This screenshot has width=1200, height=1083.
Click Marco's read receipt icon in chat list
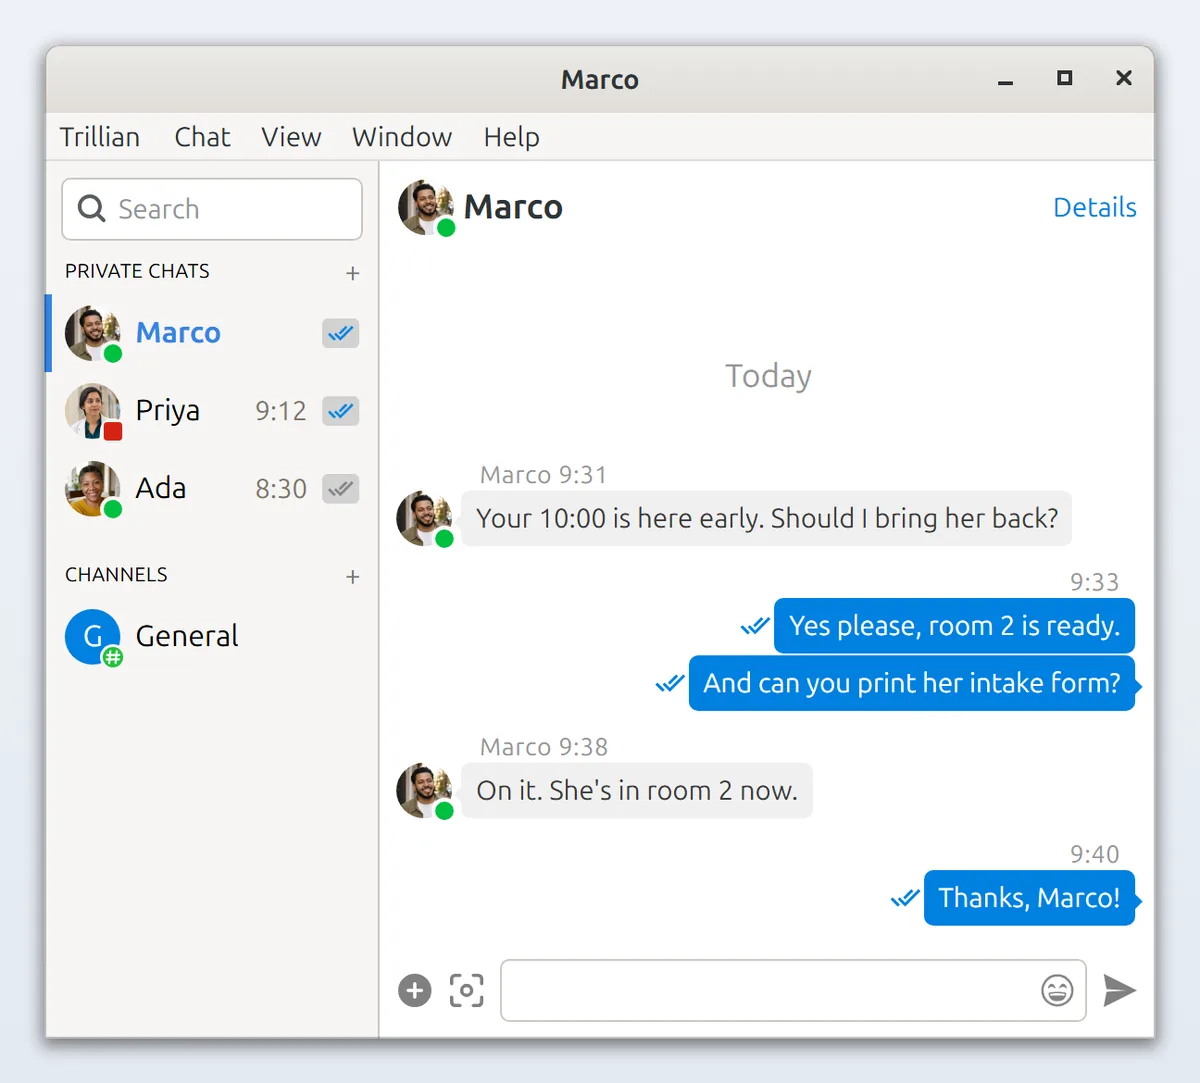tap(341, 333)
